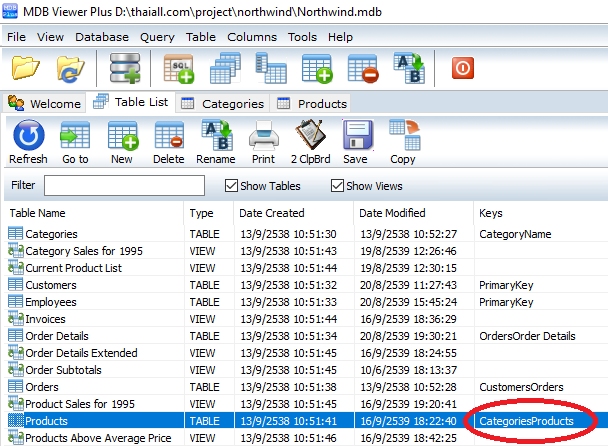This screenshot has width=608, height=446.
Task: Toggle the Show Tables checkbox
Action: 233,185
